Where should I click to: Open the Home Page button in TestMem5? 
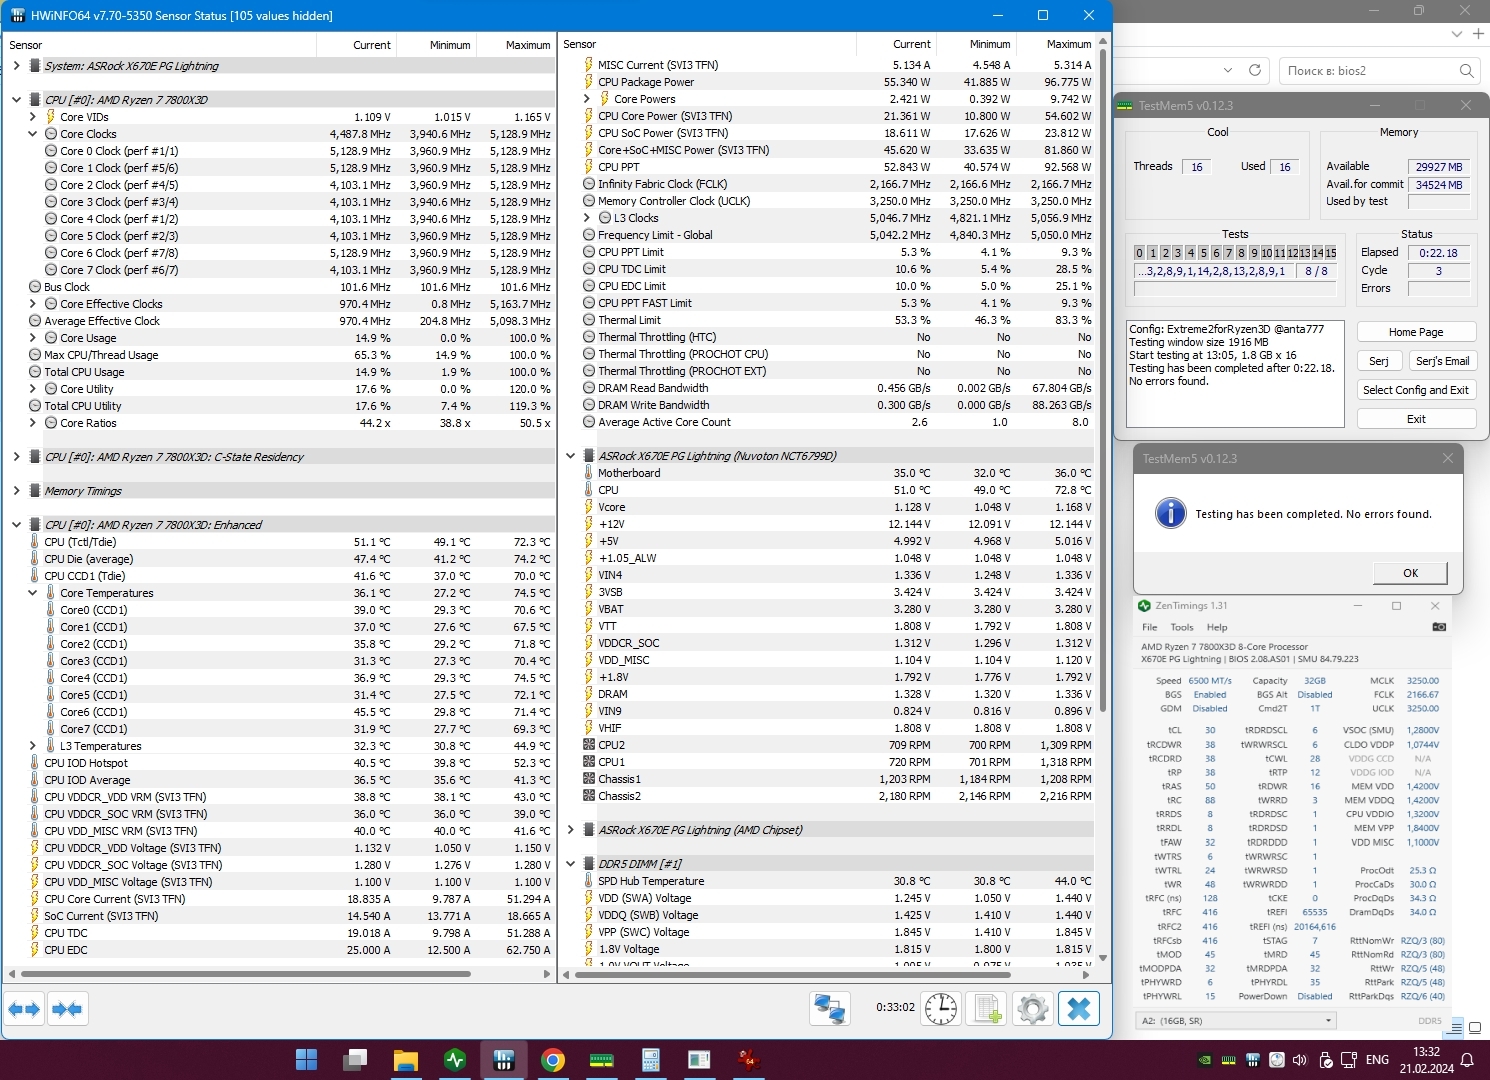[1416, 332]
